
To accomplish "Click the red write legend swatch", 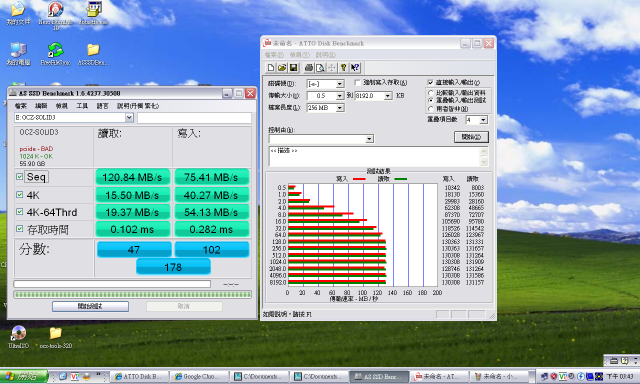I will [359, 179].
